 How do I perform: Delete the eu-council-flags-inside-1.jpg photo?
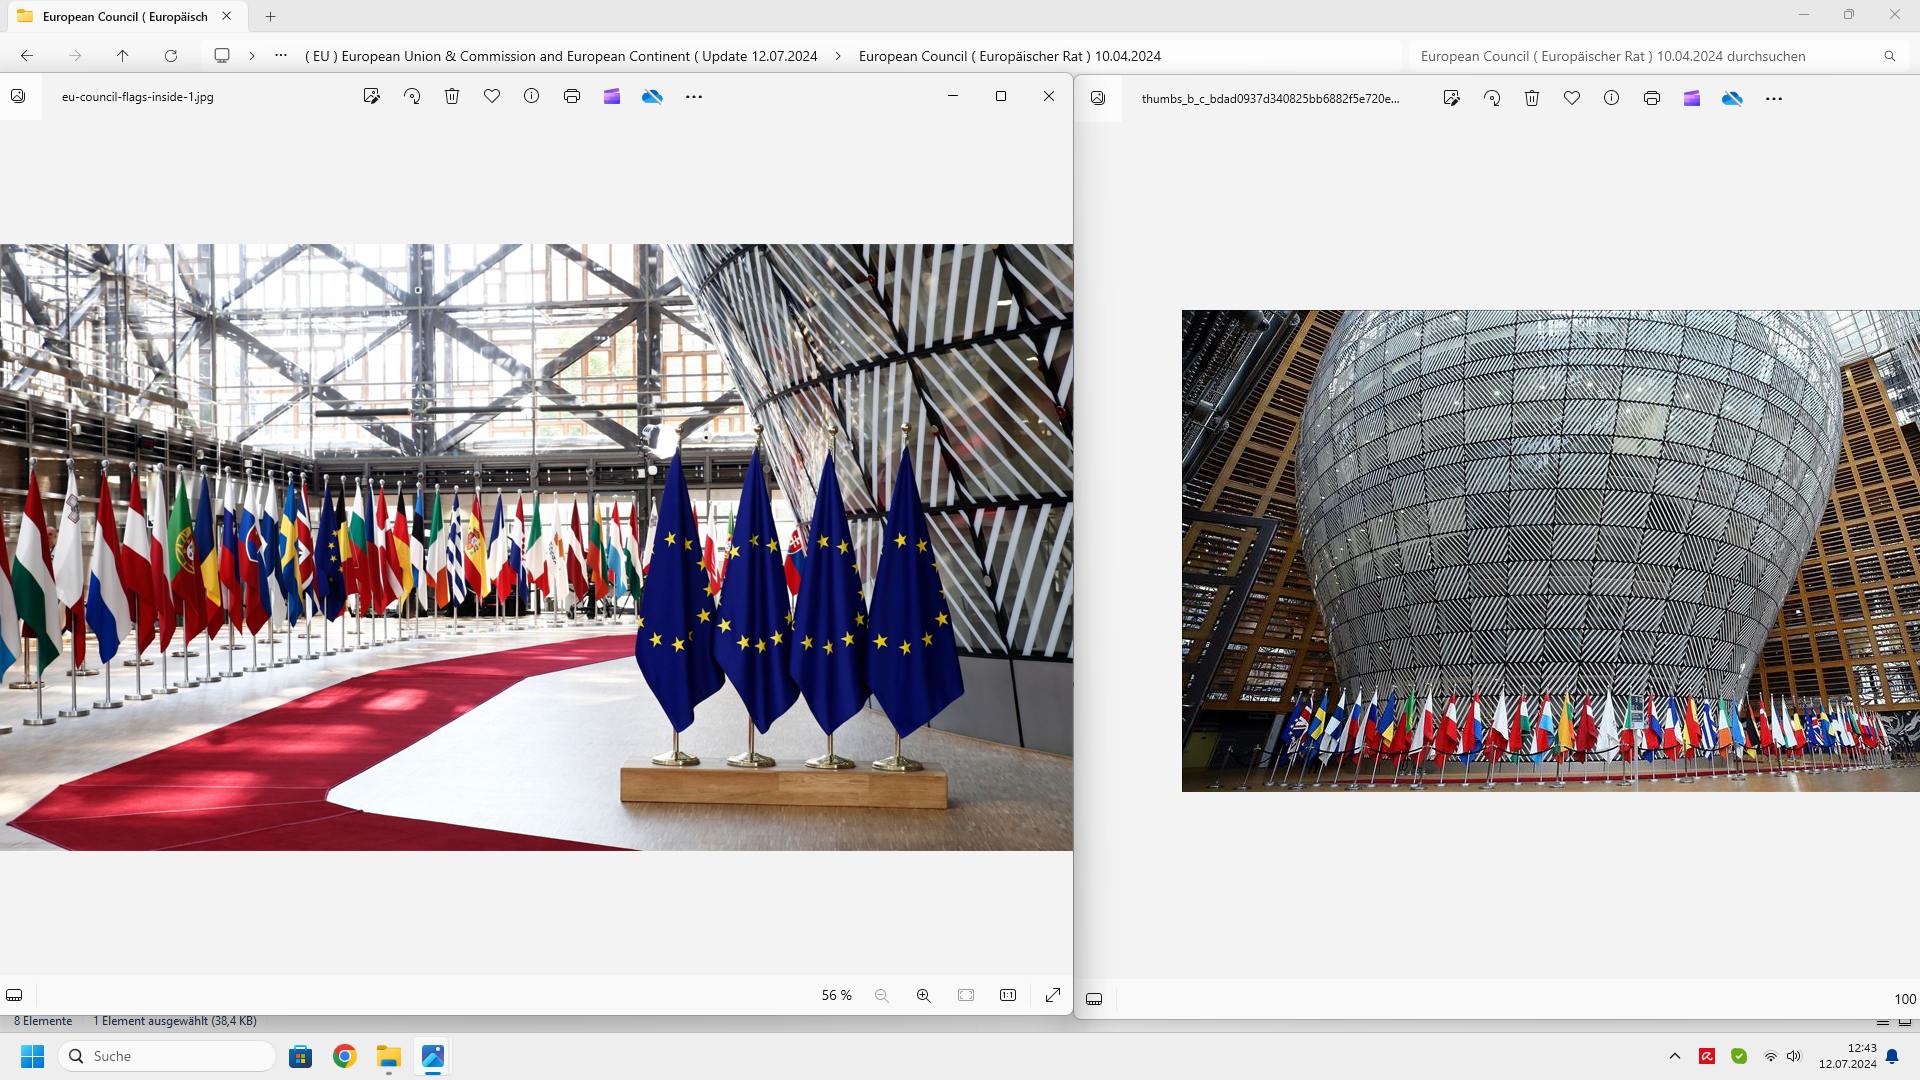tap(452, 96)
